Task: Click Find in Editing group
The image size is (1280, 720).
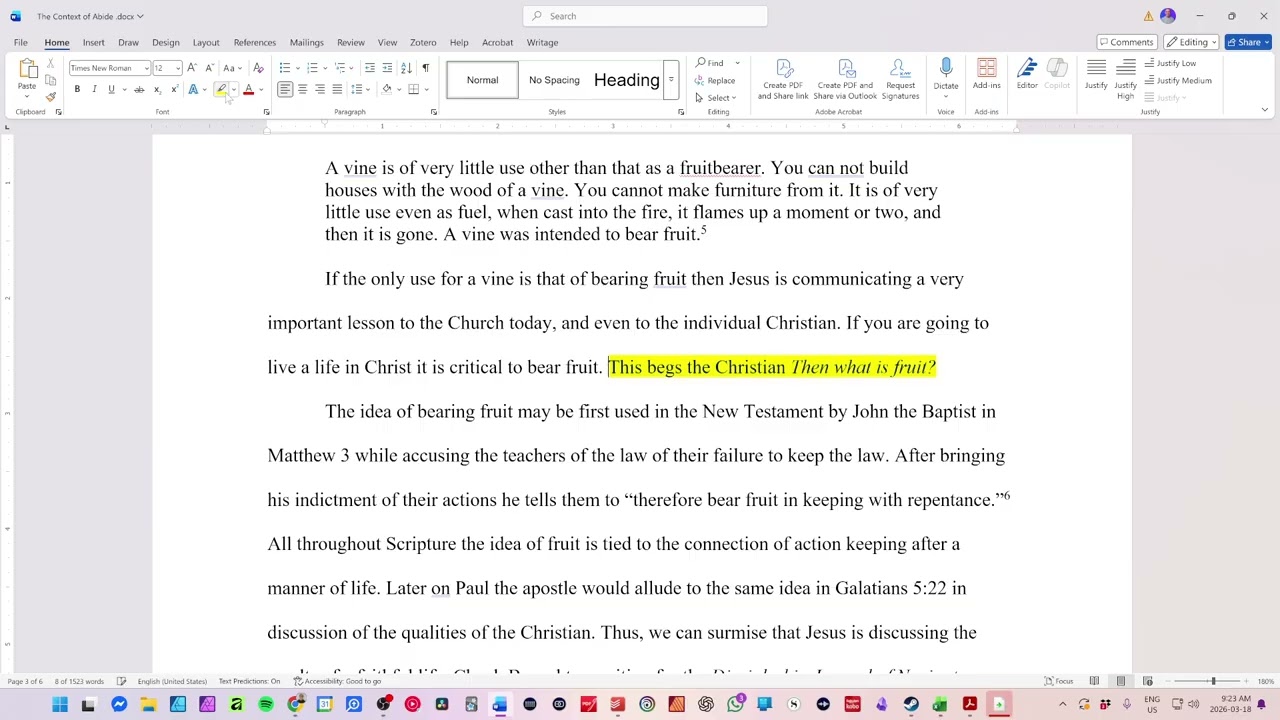Action: (x=711, y=63)
